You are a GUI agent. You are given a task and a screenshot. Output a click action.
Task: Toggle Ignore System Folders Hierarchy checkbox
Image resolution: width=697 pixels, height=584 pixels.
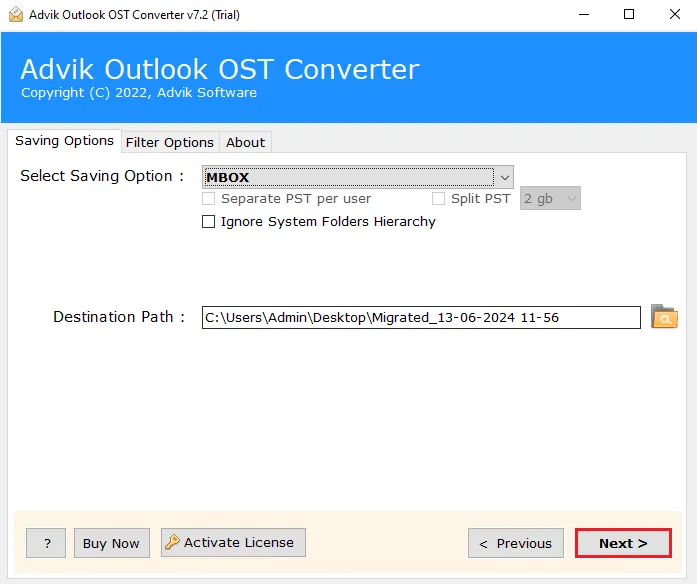point(208,221)
